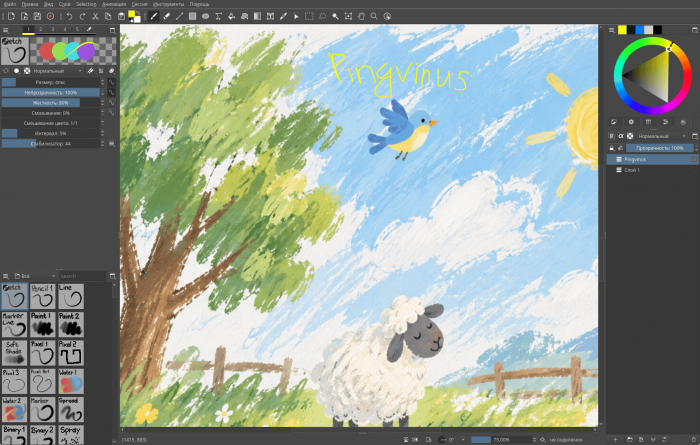This screenshot has width=700, height=445.
Task: Click the open file toolbar icon
Action: tap(24, 17)
